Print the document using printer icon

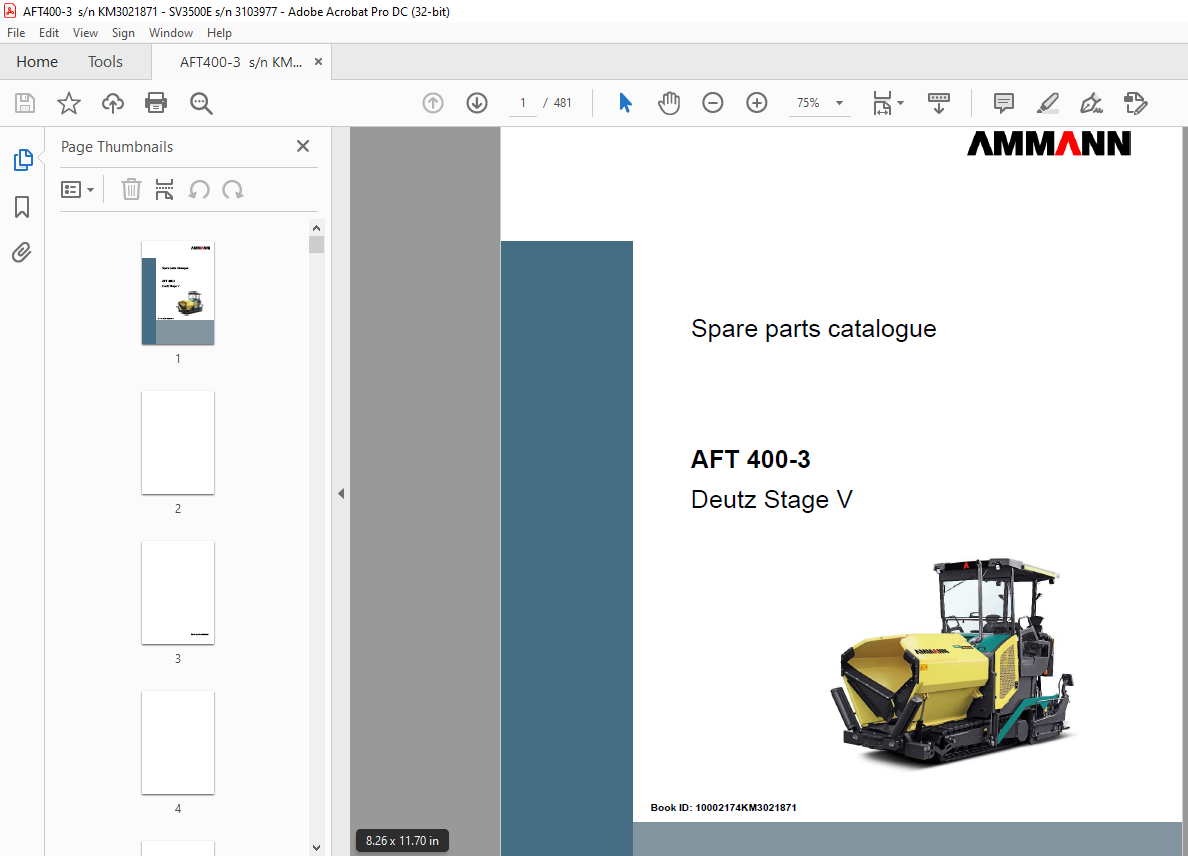coord(156,103)
